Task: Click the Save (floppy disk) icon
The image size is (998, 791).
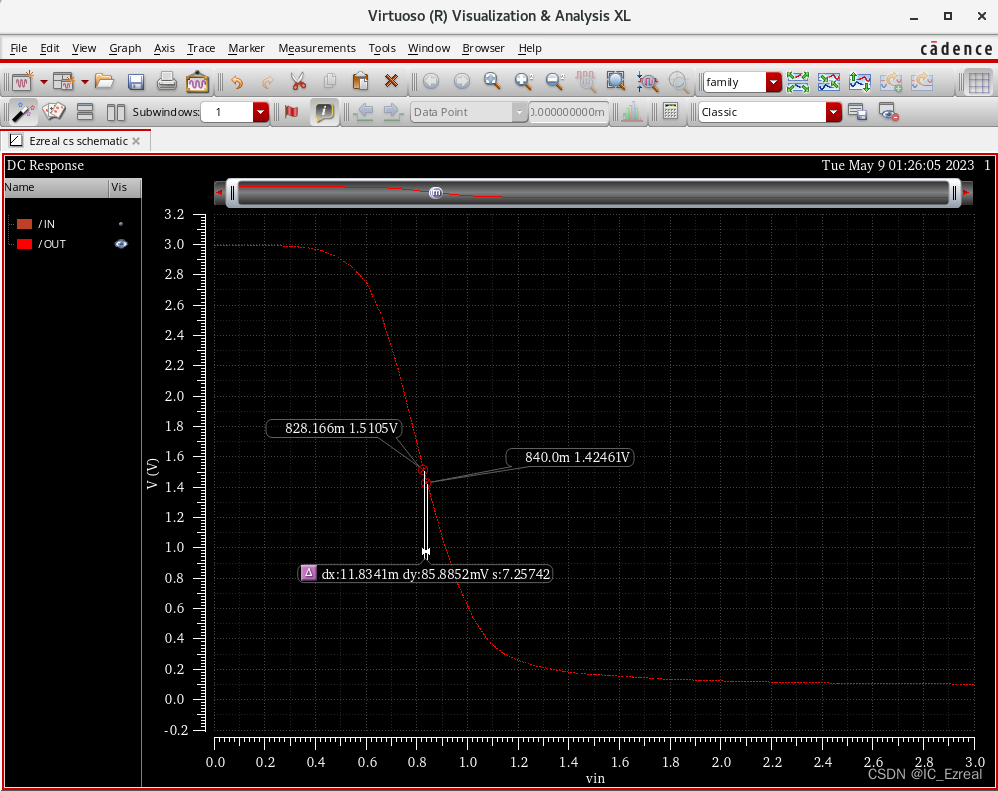Action: 136,82
